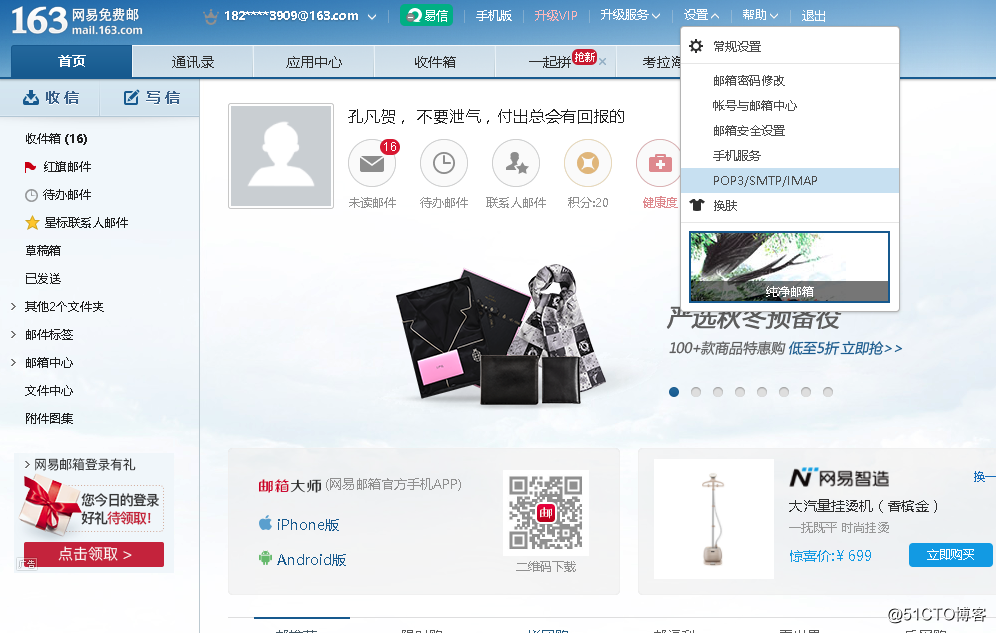Open 文件中心 in sidebar
The width and height of the screenshot is (996, 633).
49,390
